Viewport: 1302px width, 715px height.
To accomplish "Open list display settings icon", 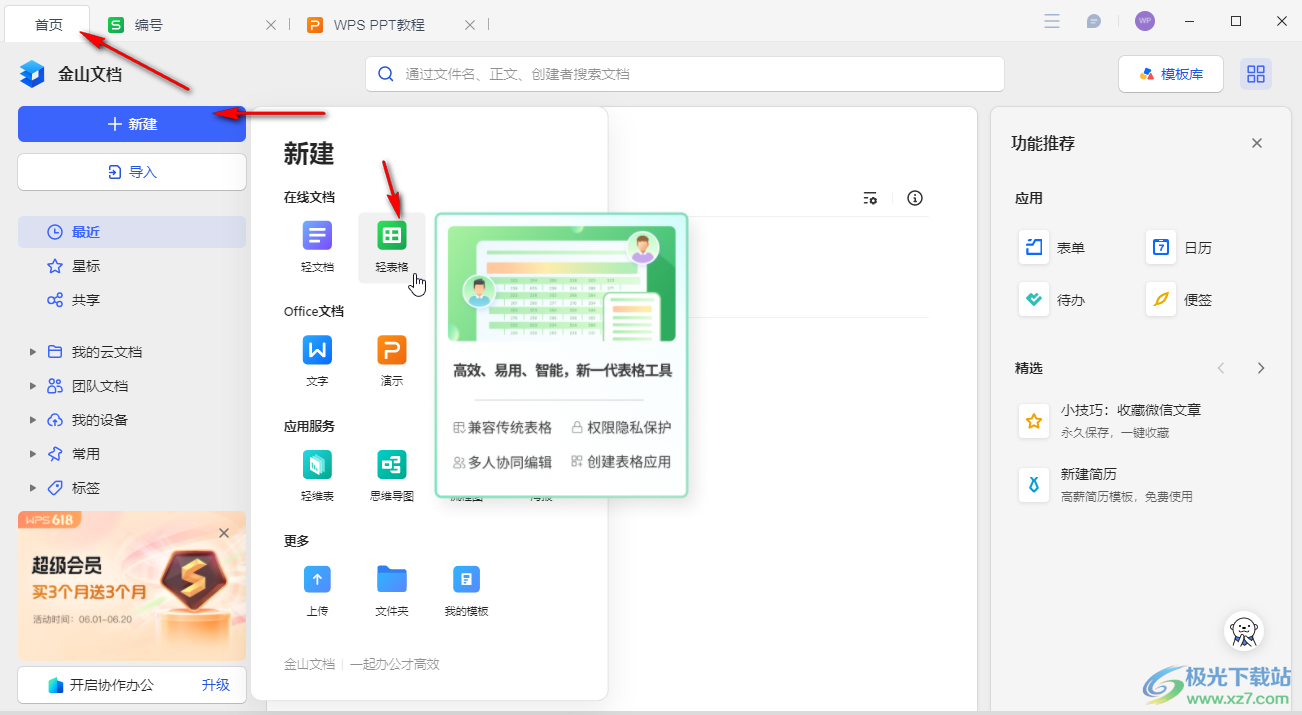I will 870,198.
